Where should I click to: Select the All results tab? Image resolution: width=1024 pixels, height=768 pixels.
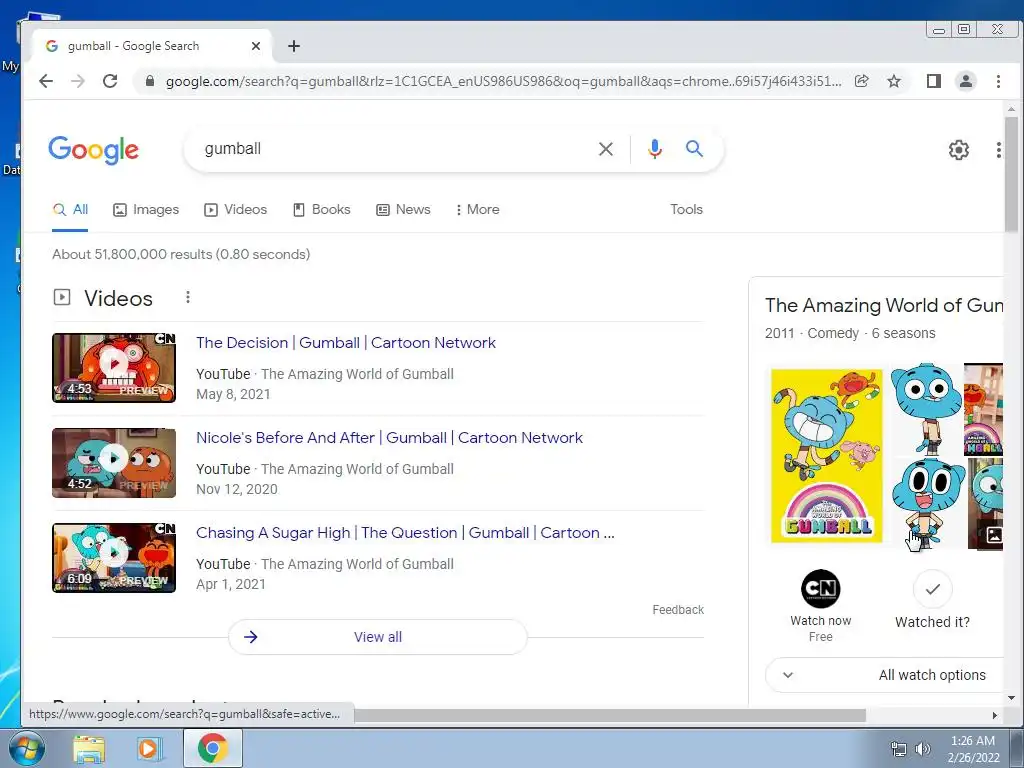pyautogui.click(x=70, y=210)
